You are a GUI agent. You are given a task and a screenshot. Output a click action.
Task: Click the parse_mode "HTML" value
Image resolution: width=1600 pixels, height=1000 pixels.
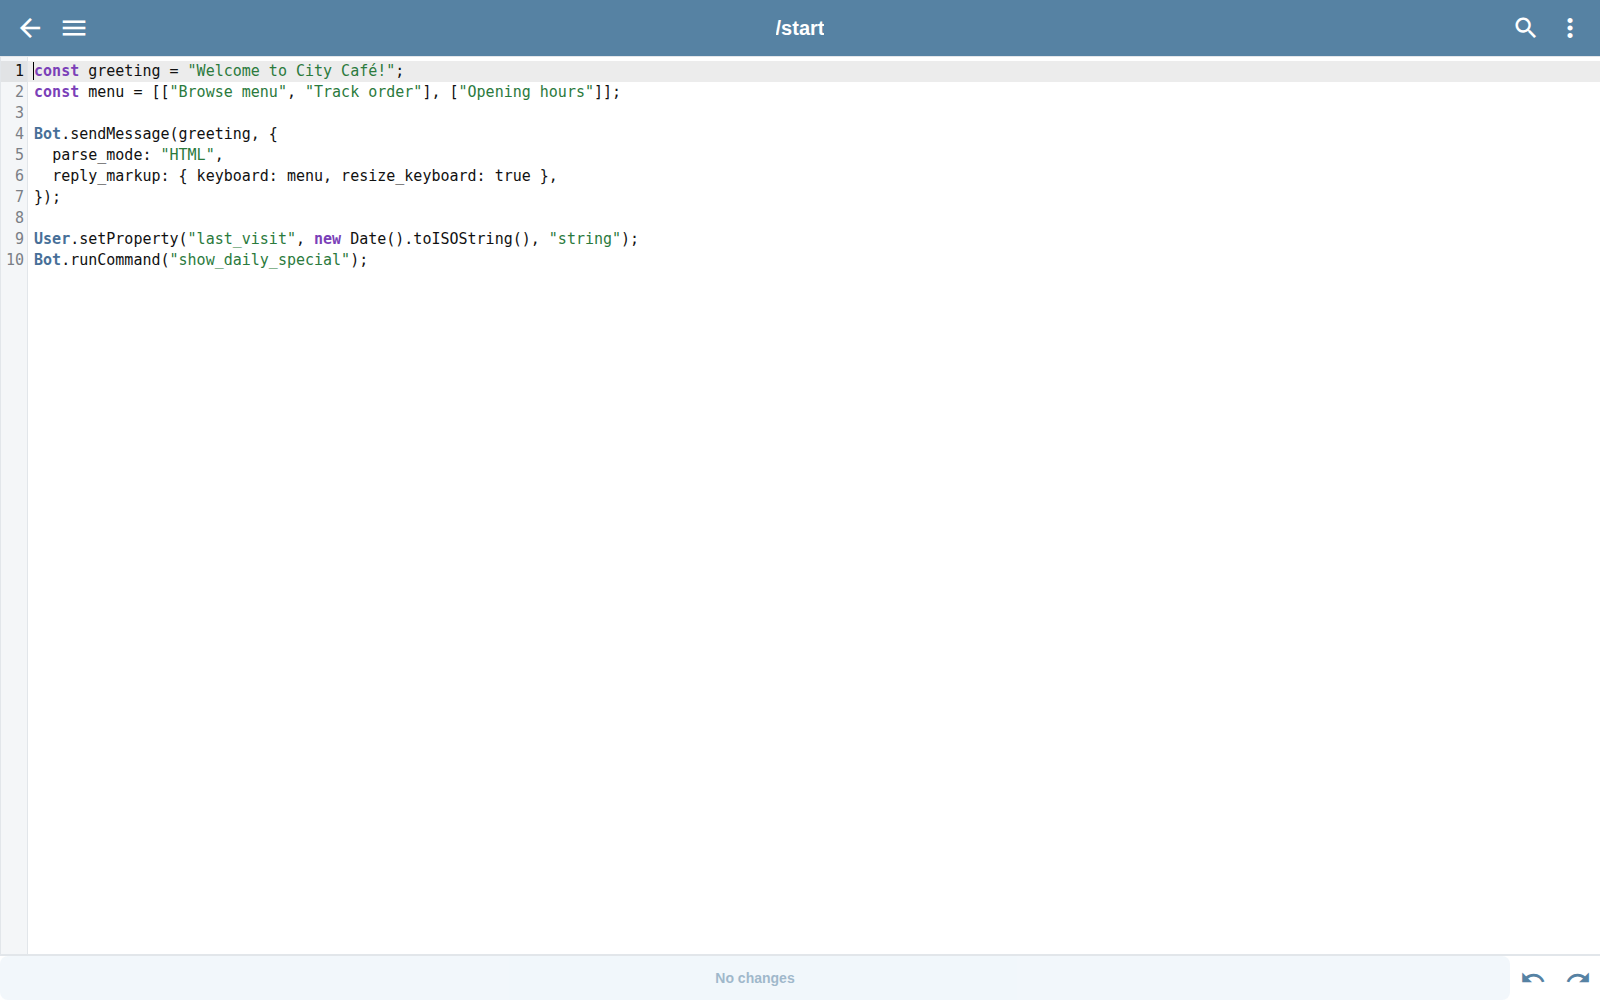188,155
